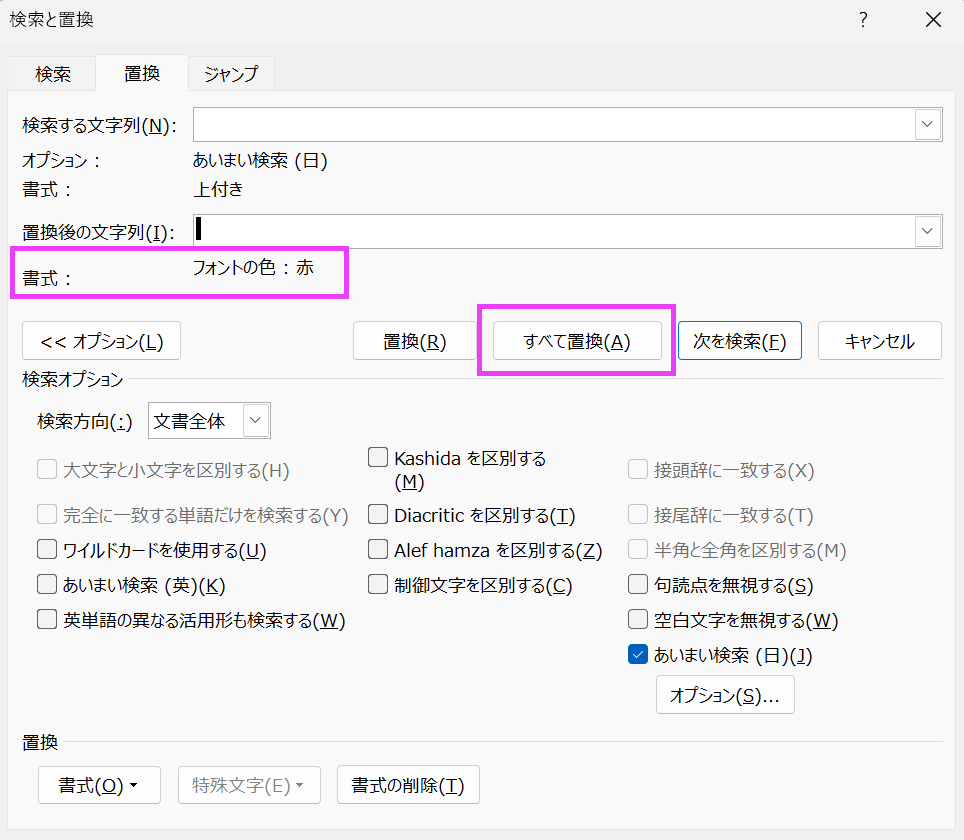
Task: Close the 検索と置換 dialog
Action: pos(932,20)
